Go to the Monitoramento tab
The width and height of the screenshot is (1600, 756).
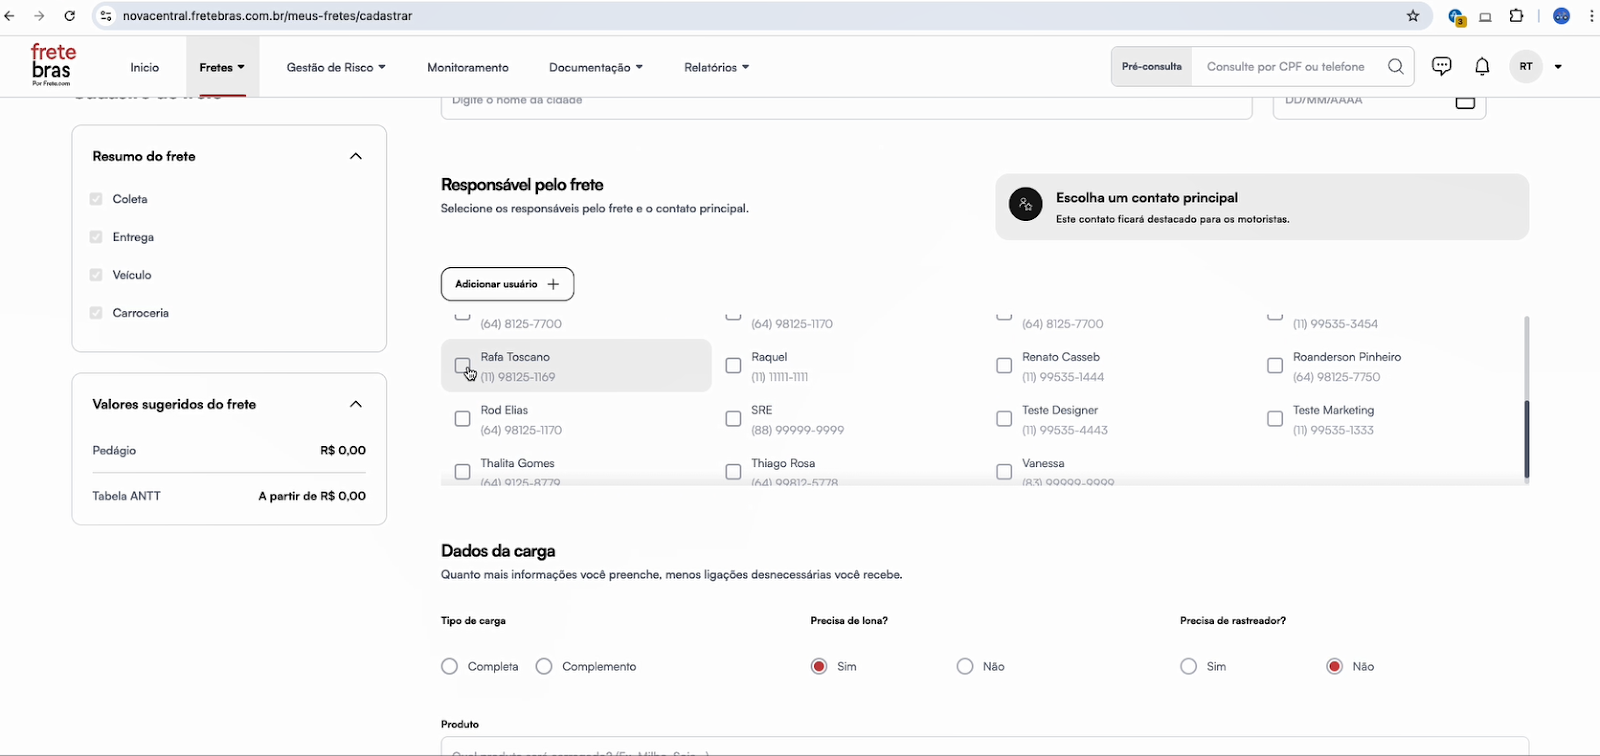467,67
